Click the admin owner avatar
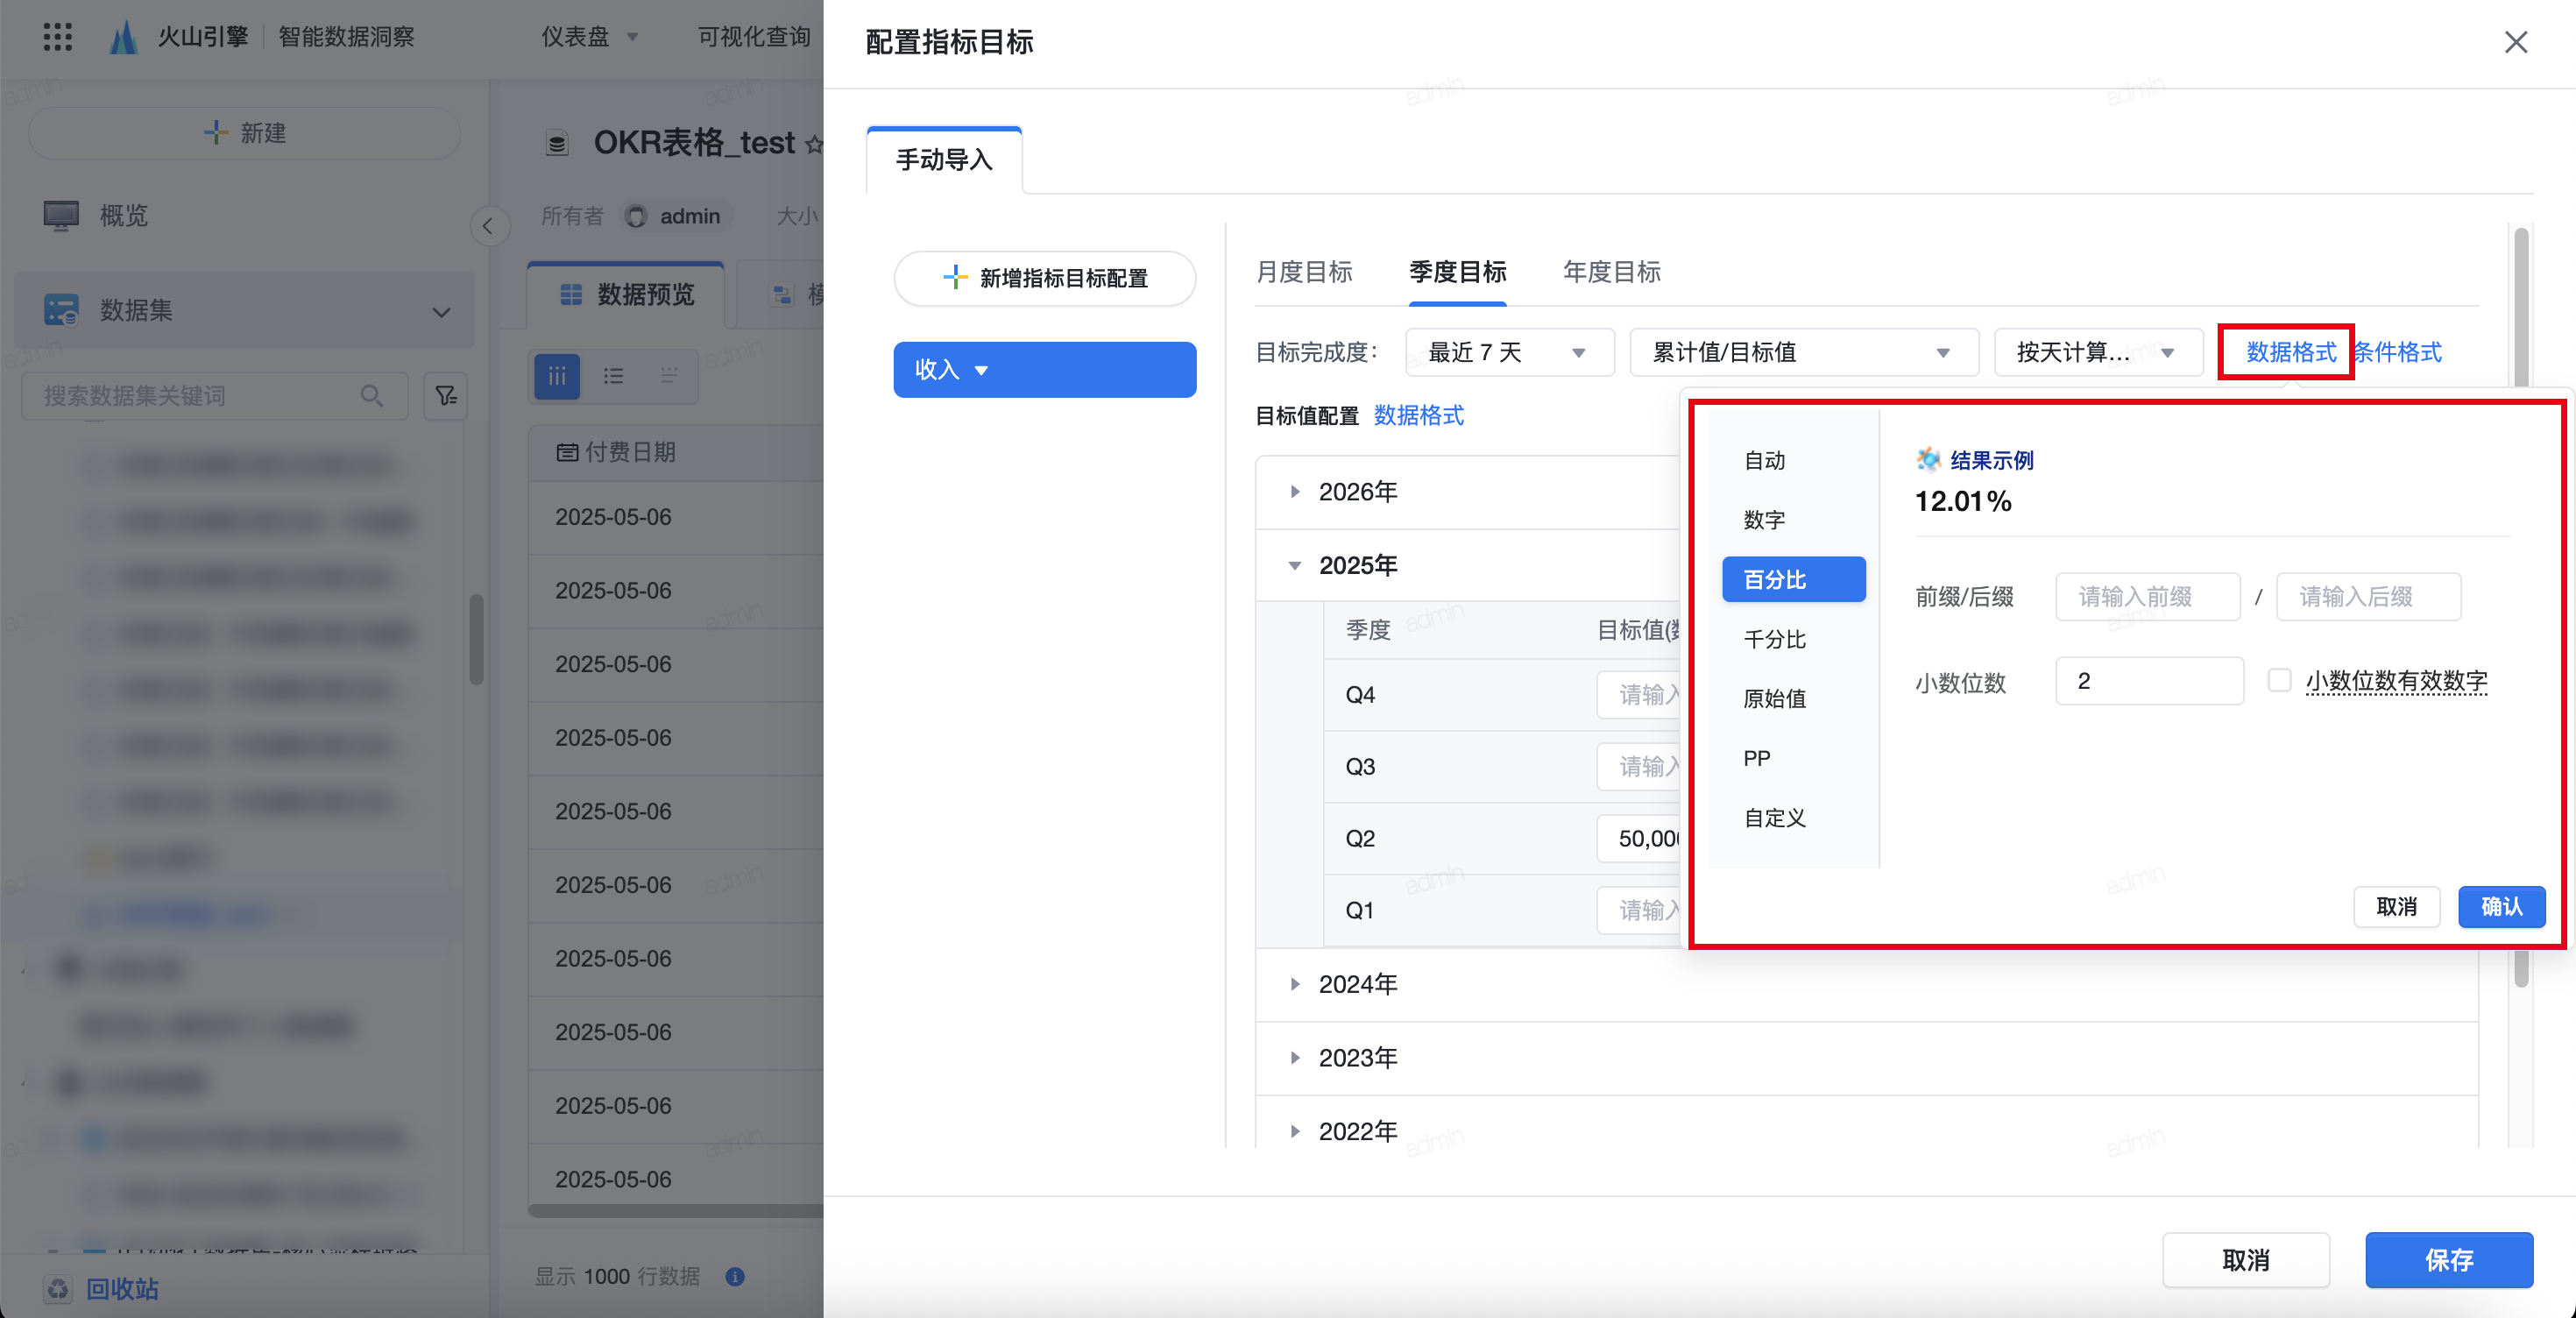This screenshot has height=1318, width=2576. click(636, 216)
